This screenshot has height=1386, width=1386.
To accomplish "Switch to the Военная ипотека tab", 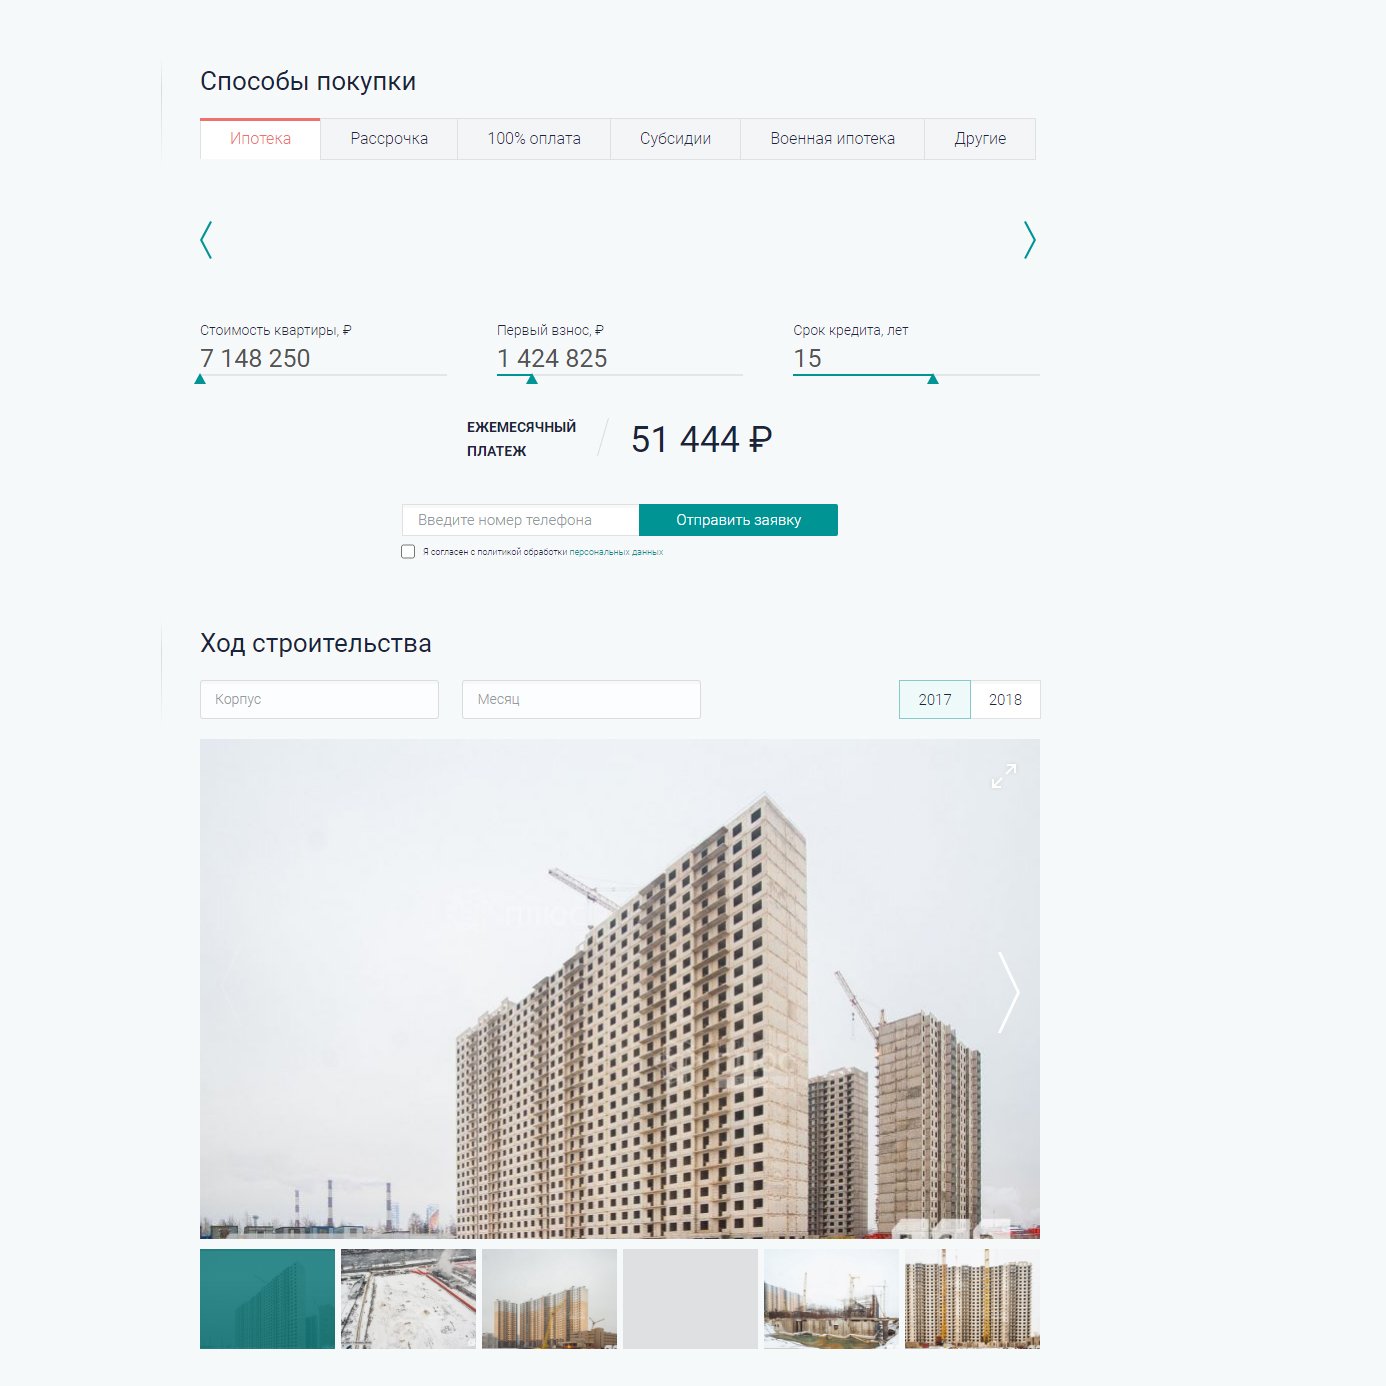I will [x=832, y=139].
